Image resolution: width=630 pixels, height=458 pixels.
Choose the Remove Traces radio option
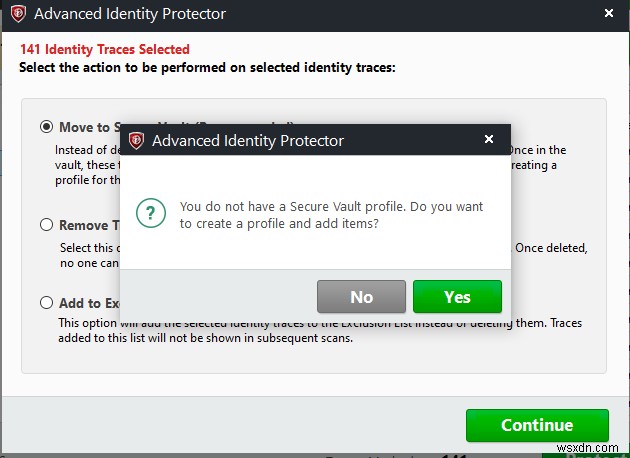pos(46,225)
